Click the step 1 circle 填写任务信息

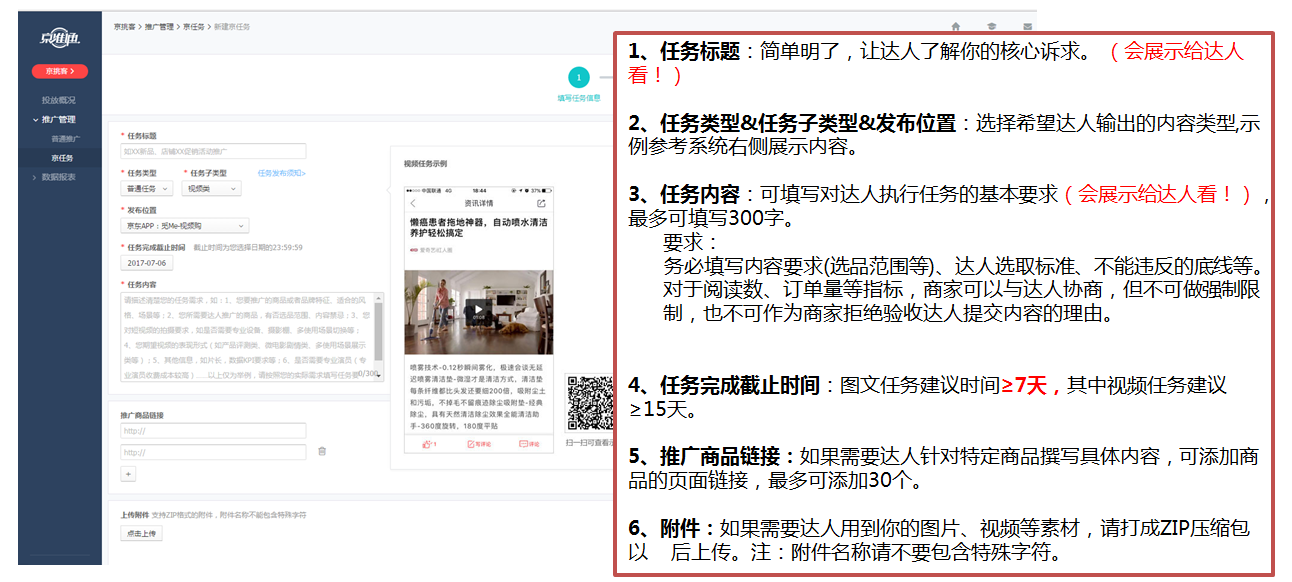(x=578, y=77)
